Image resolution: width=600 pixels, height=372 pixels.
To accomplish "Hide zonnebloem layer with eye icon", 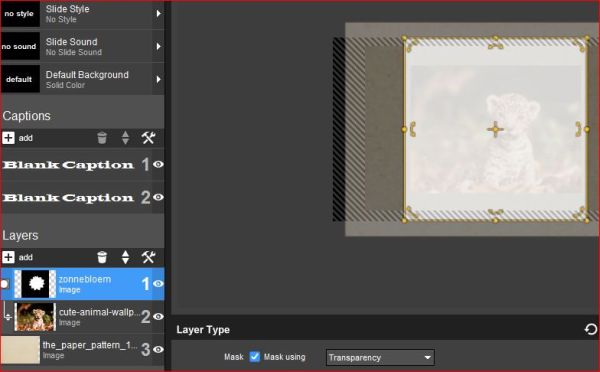I will [x=158, y=284].
